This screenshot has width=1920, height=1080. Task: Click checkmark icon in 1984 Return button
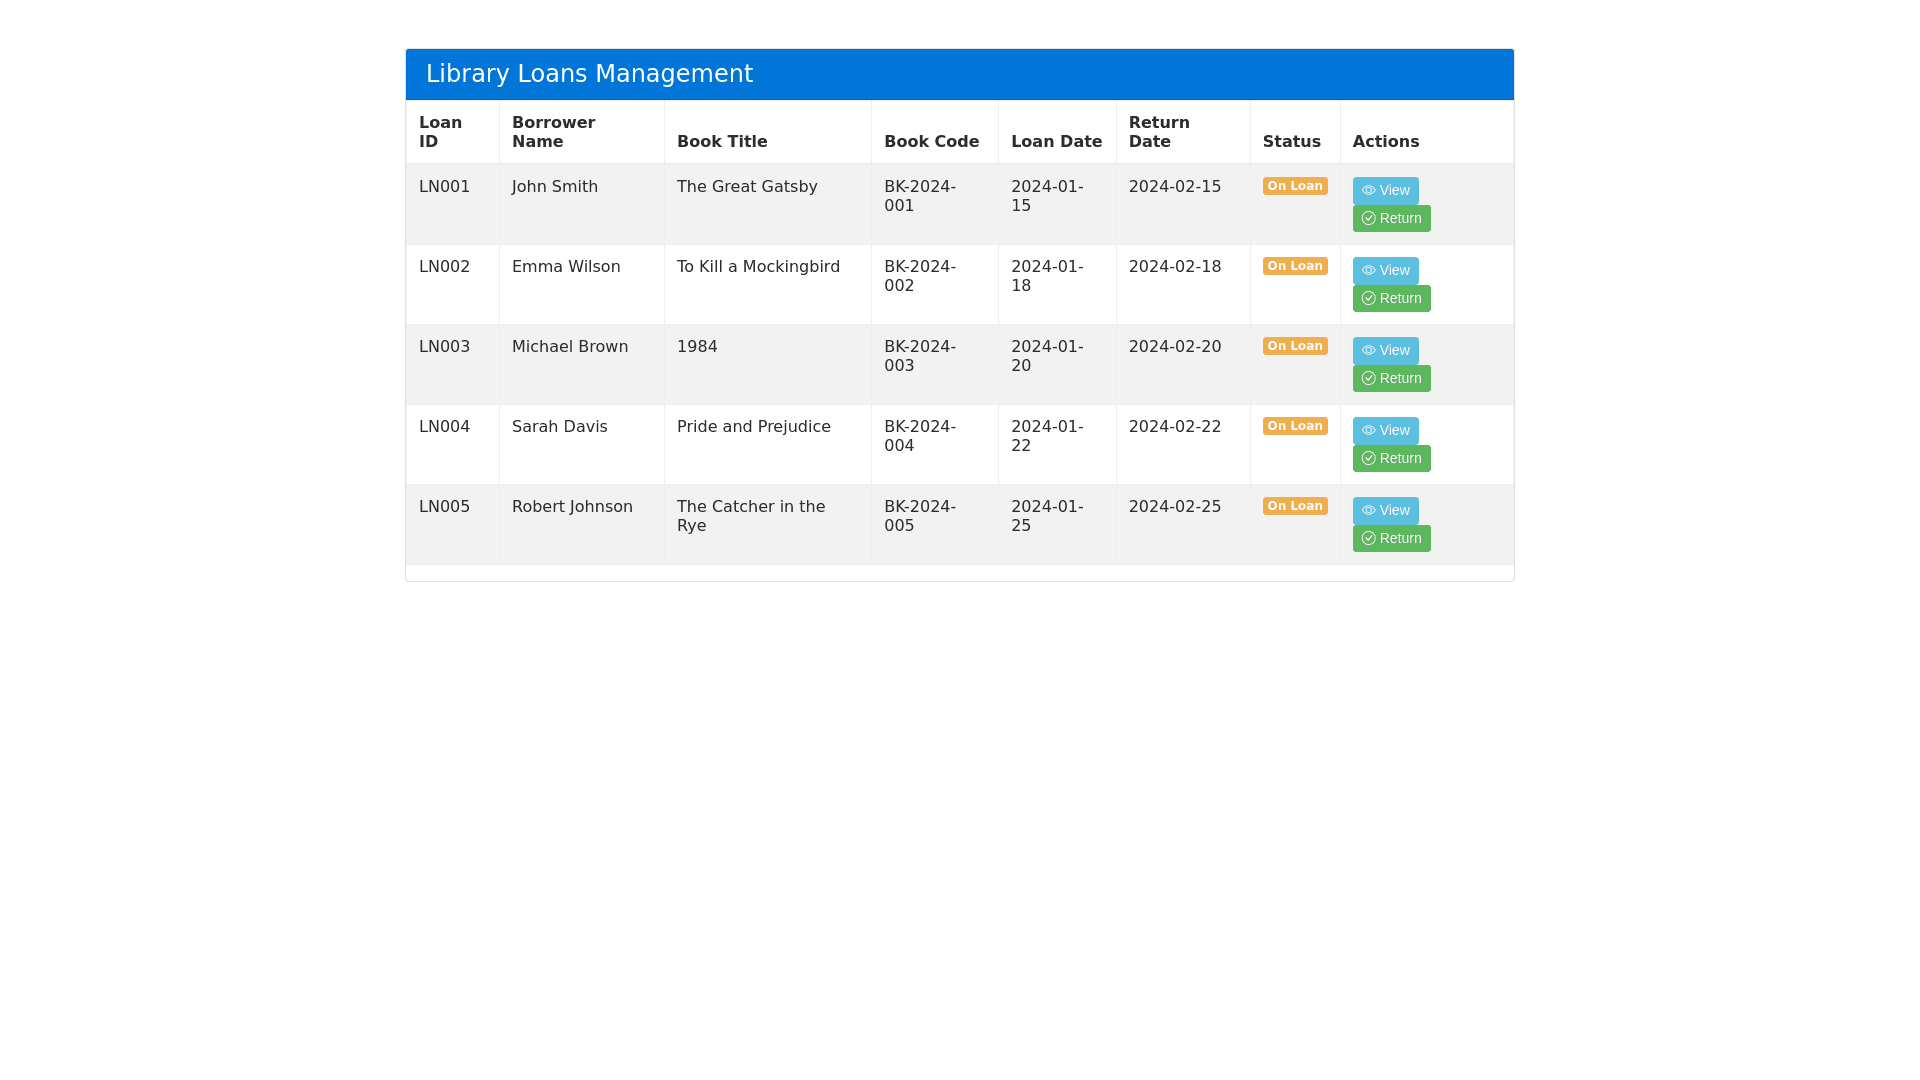tap(1368, 378)
